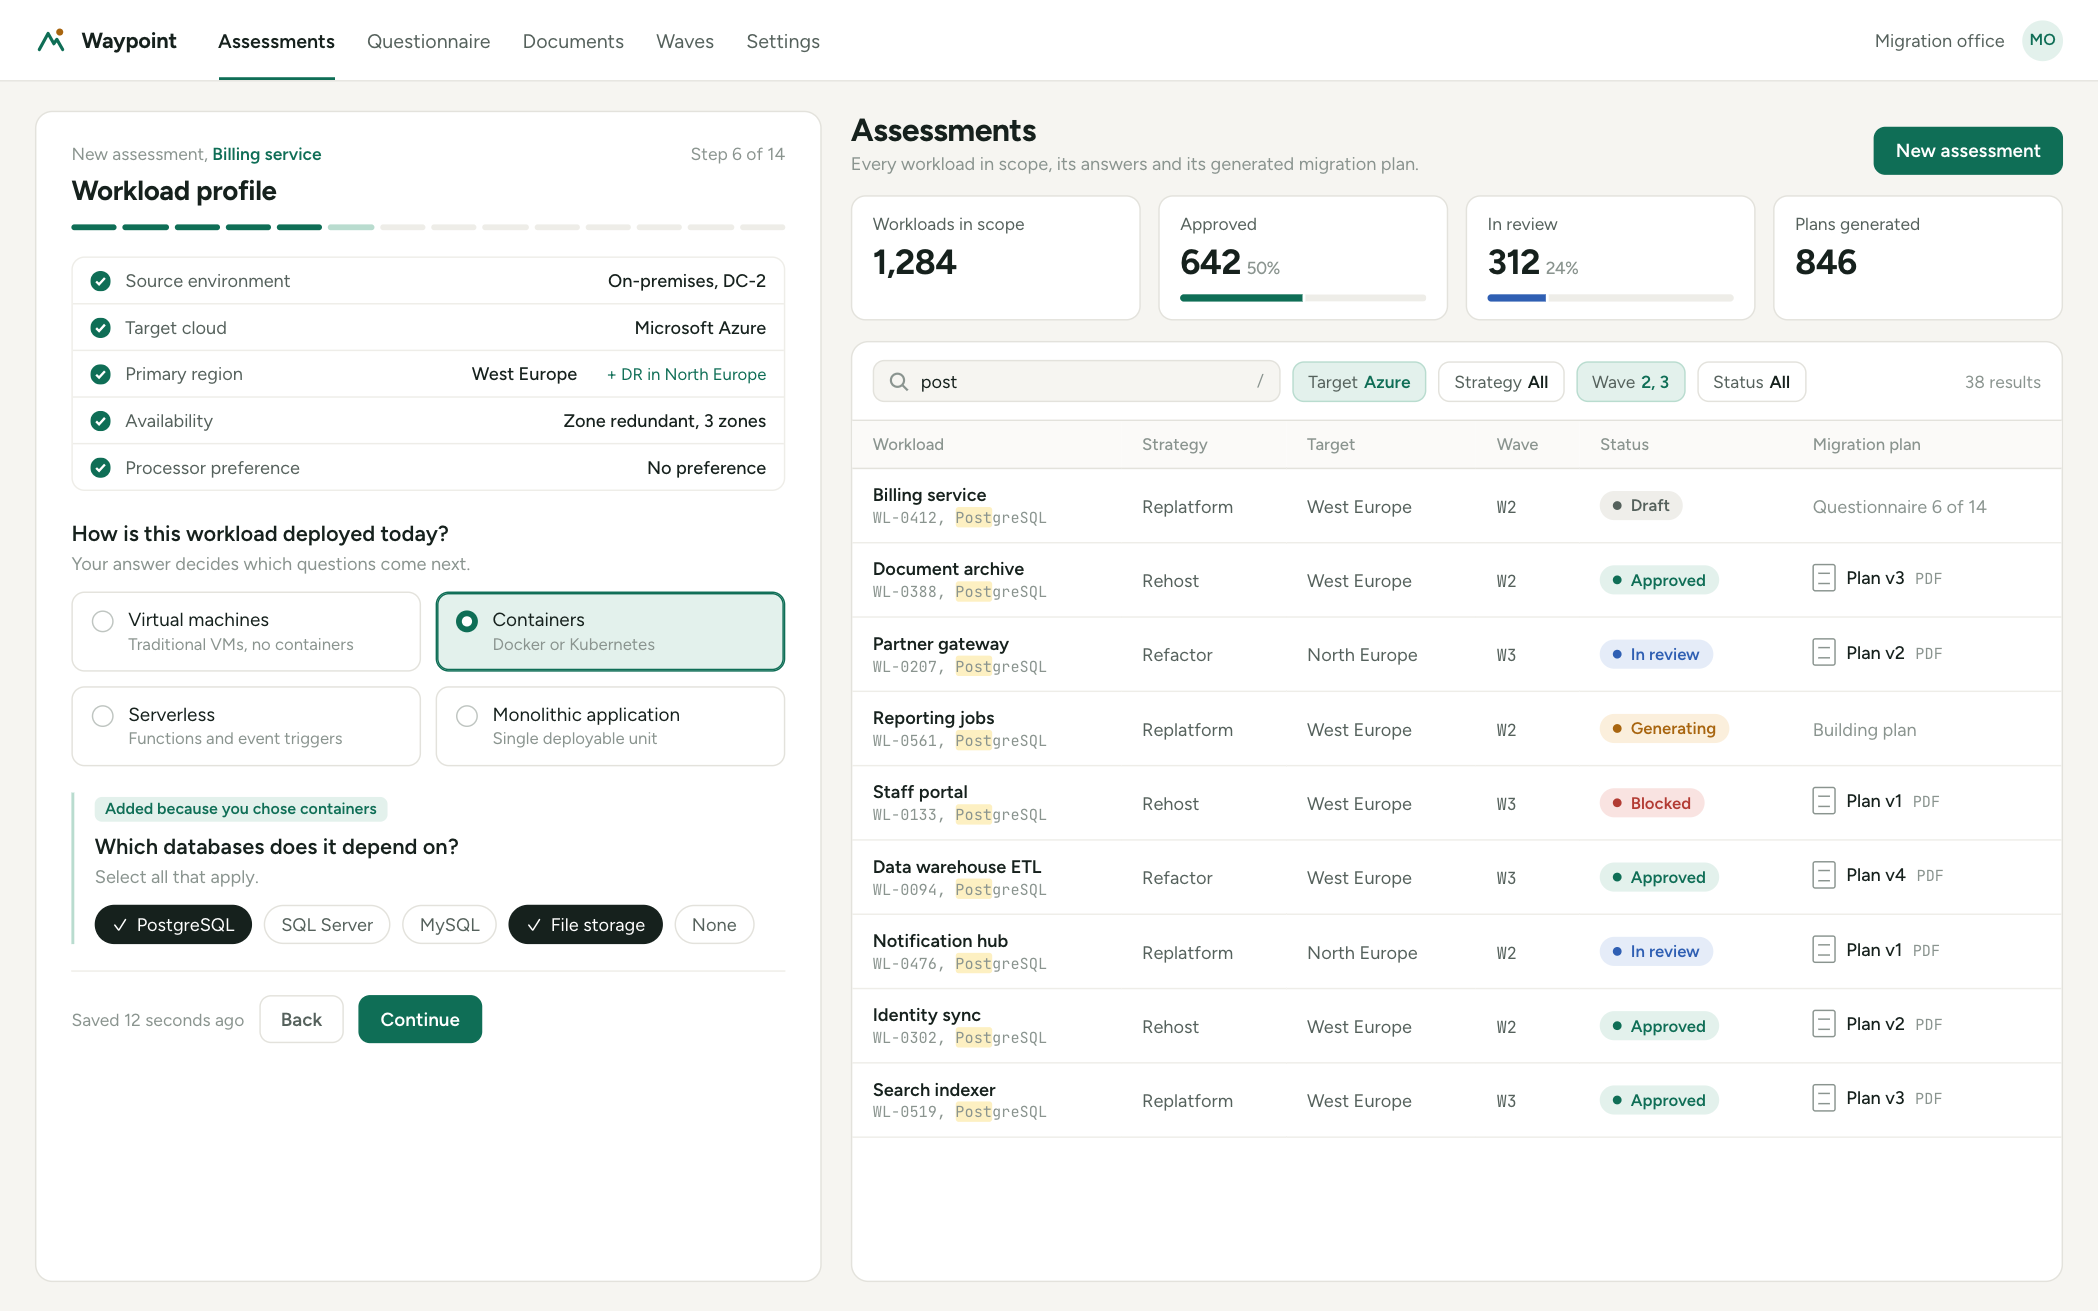Go to the Waves tab

(685, 41)
